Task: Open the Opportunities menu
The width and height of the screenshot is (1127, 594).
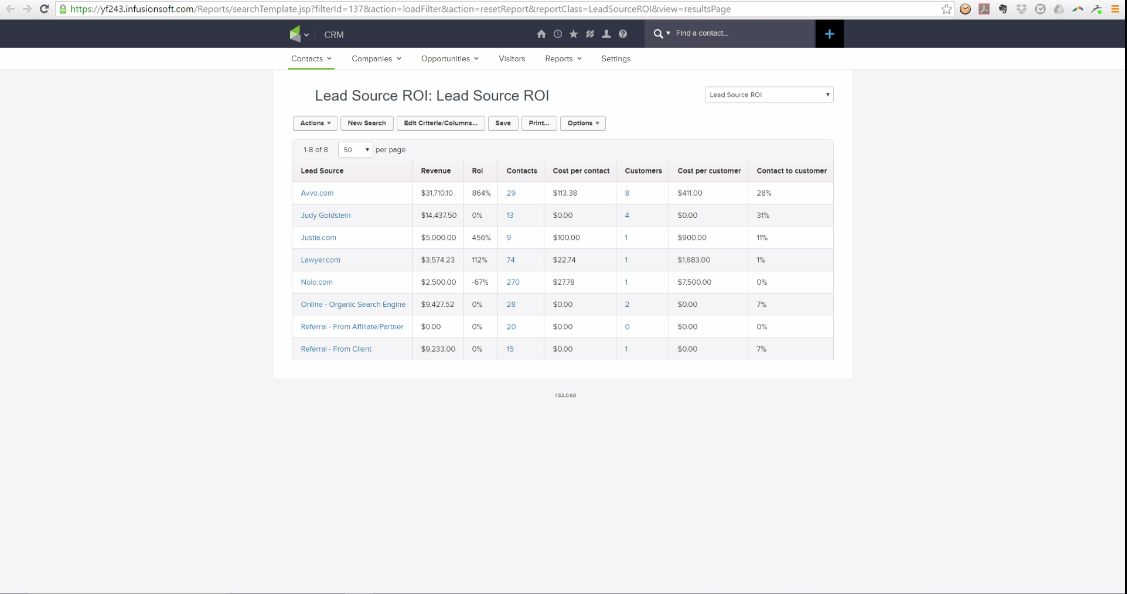Action: 449,59
